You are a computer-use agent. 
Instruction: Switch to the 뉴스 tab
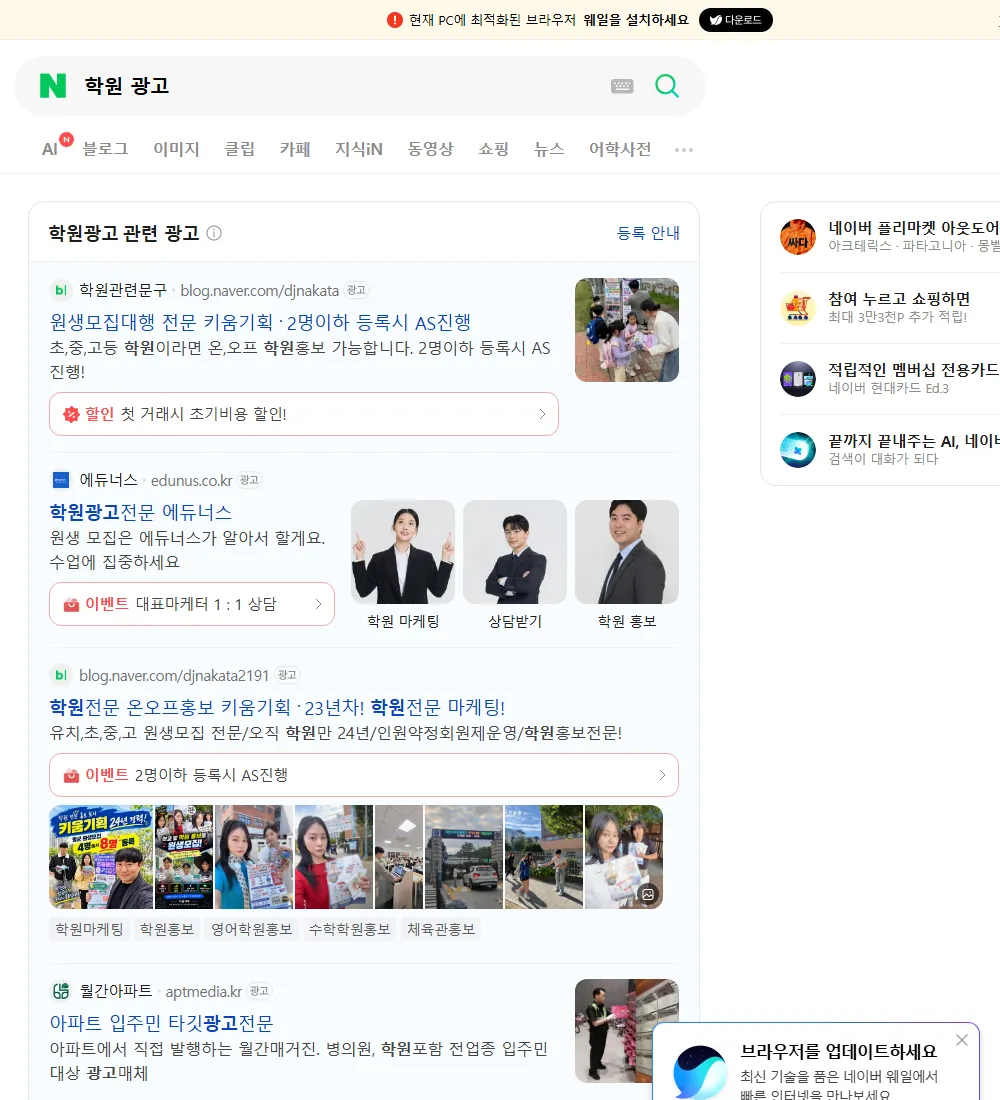(x=549, y=149)
